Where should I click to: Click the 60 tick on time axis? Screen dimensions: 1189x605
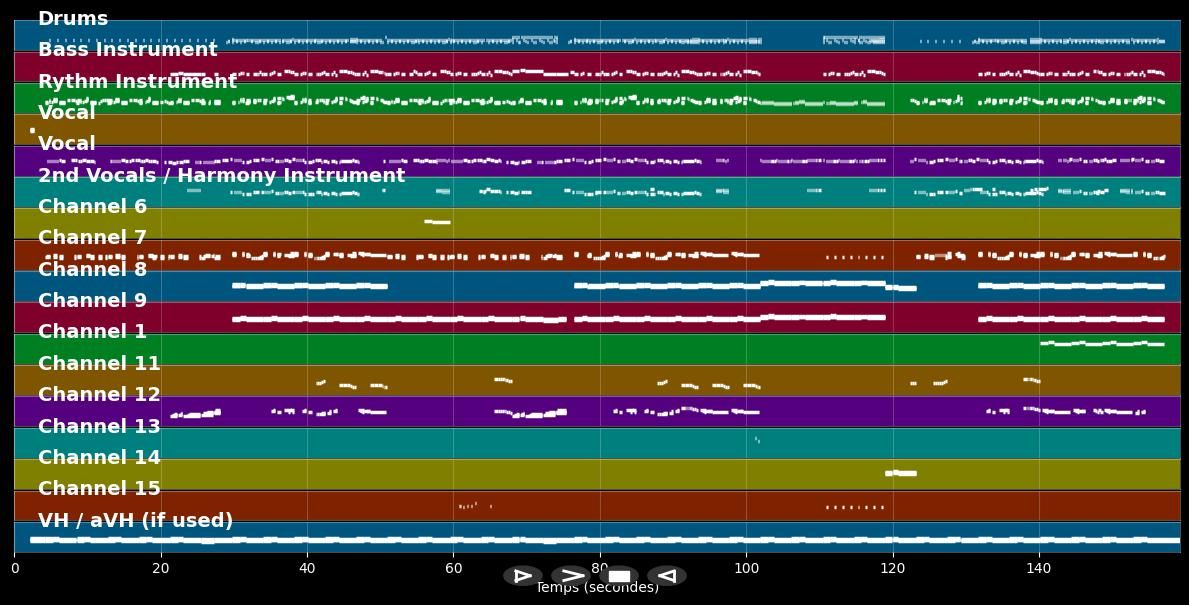coord(453,569)
